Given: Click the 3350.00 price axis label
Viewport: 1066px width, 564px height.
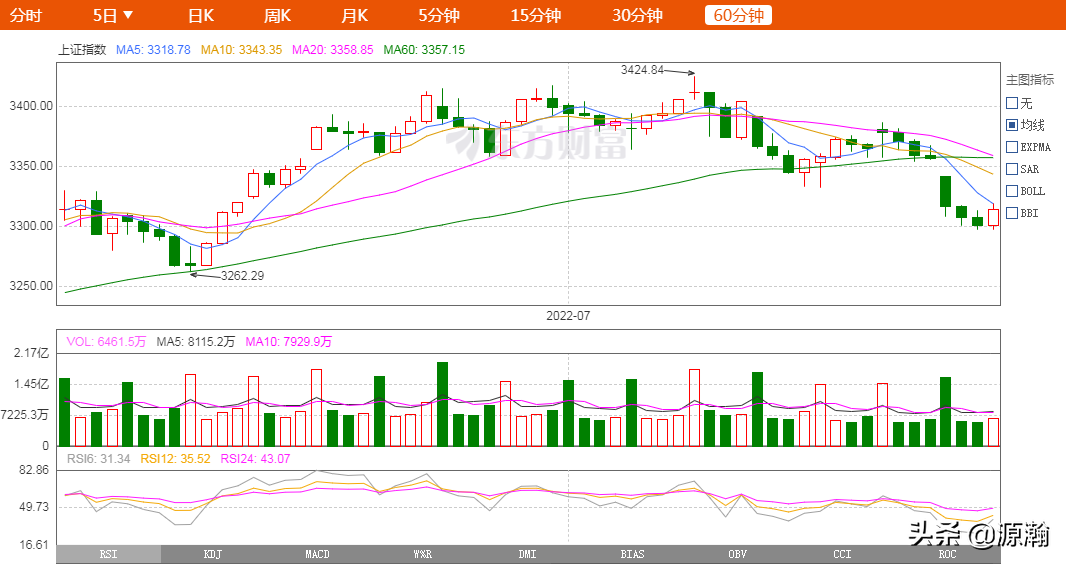Looking at the screenshot, I should (31, 166).
